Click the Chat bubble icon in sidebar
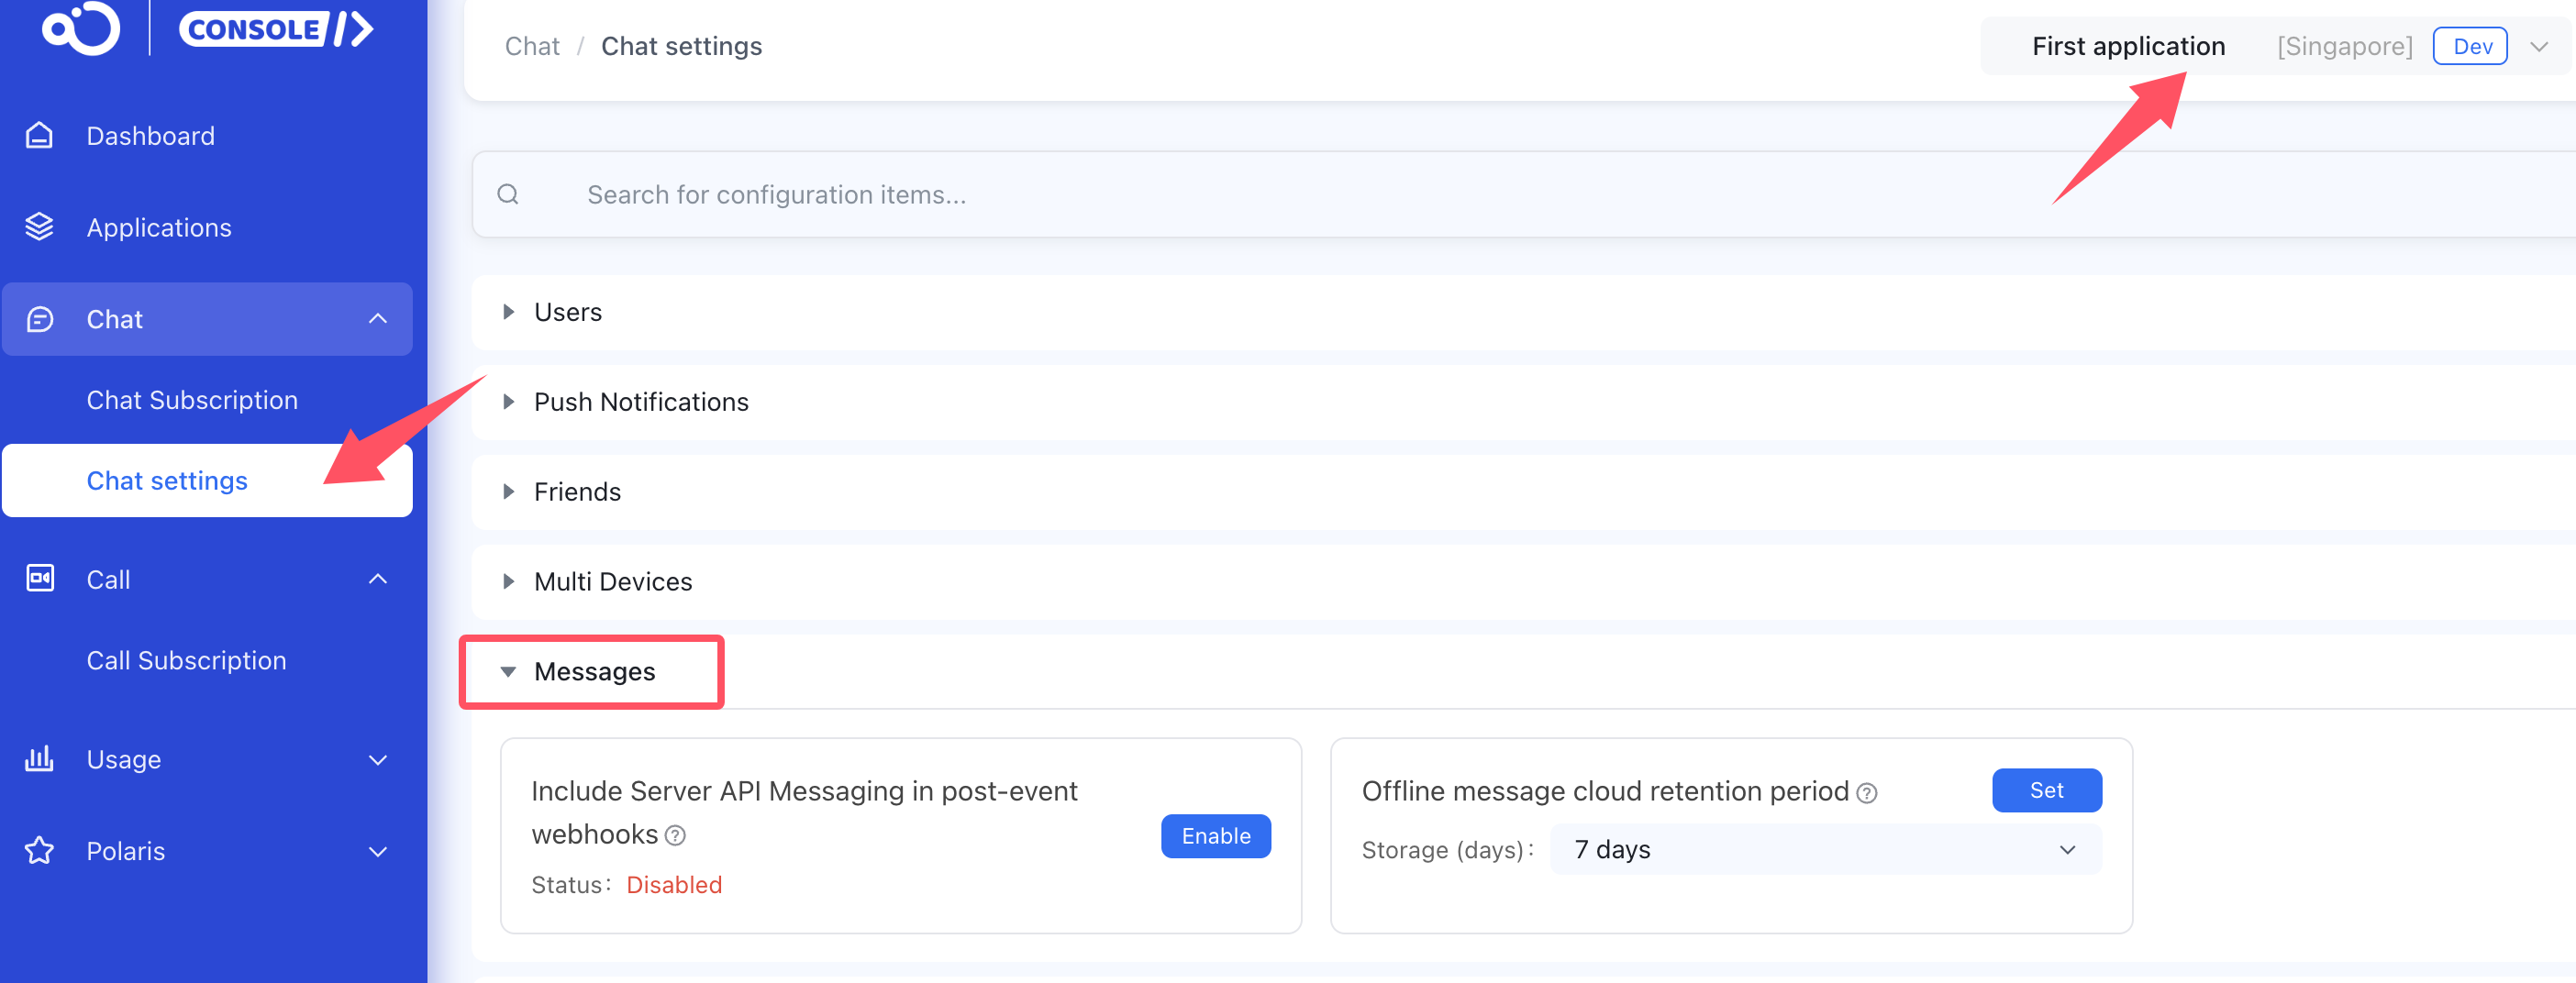2576x983 pixels. pyautogui.click(x=39, y=319)
